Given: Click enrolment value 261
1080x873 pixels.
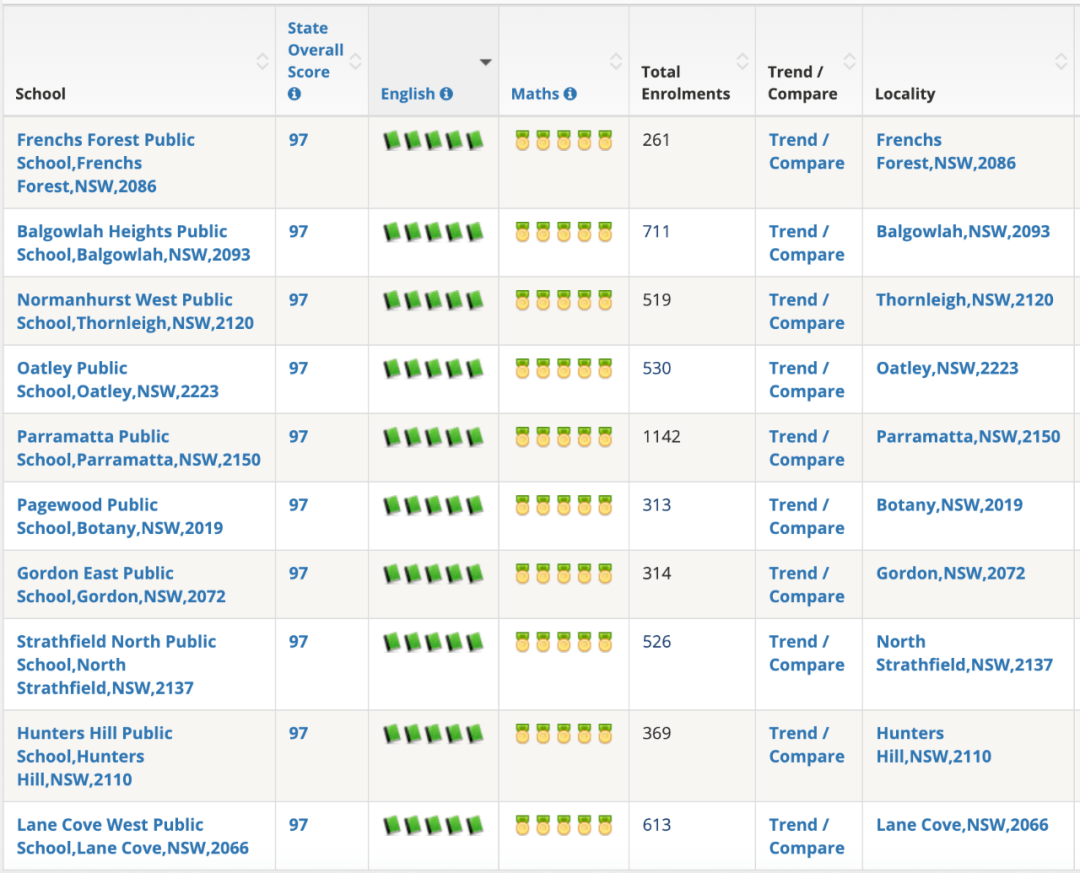Looking at the screenshot, I should (656, 140).
